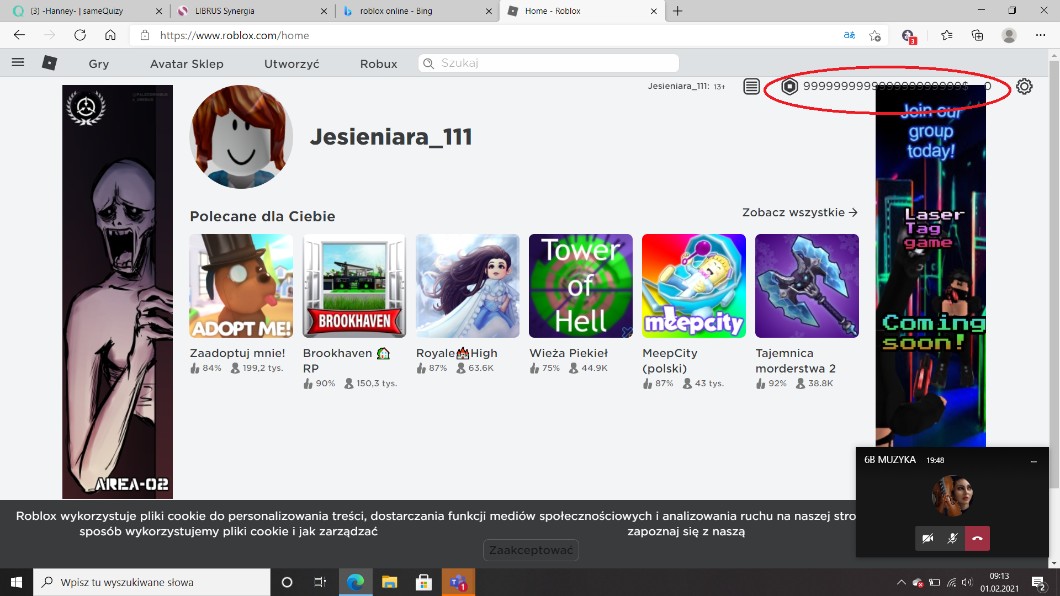
Task: Open the Roblox settings gear
Action: click(x=1024, y=87)
